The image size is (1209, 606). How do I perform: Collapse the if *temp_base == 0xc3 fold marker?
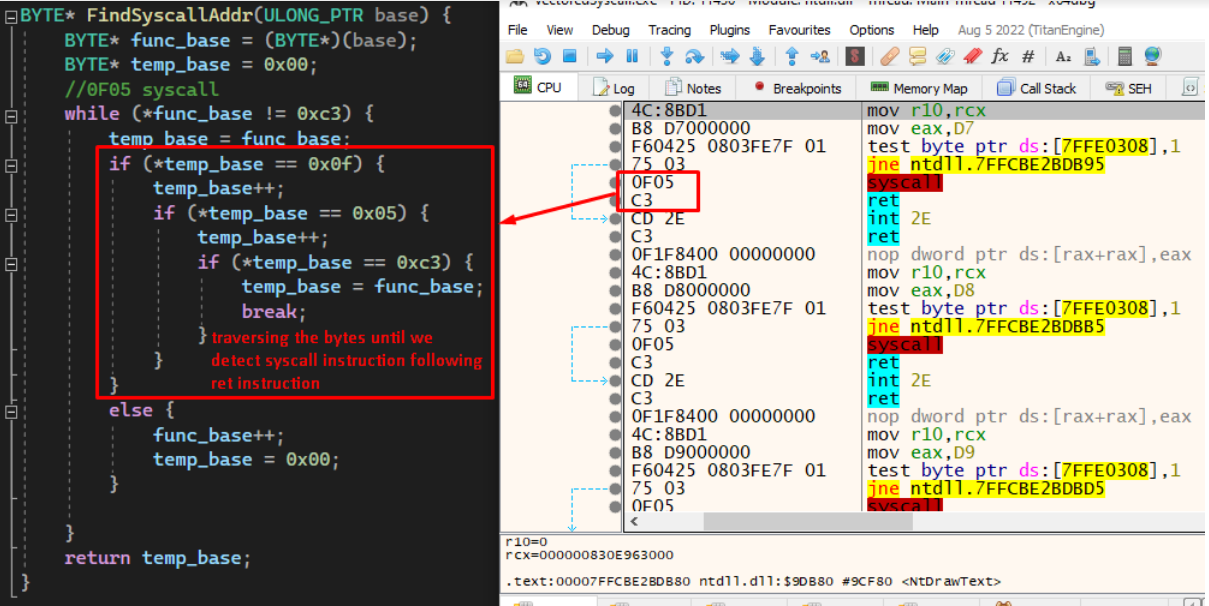[11, 263]
